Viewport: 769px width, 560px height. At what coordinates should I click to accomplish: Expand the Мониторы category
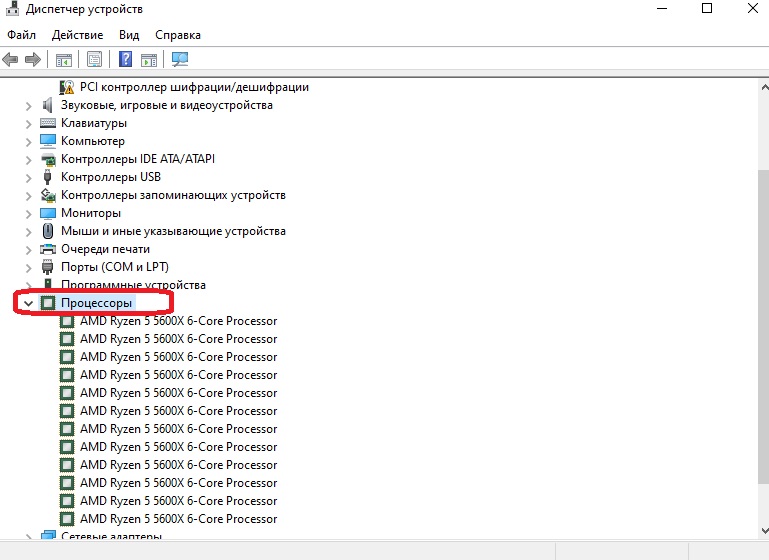click(28, 213)
